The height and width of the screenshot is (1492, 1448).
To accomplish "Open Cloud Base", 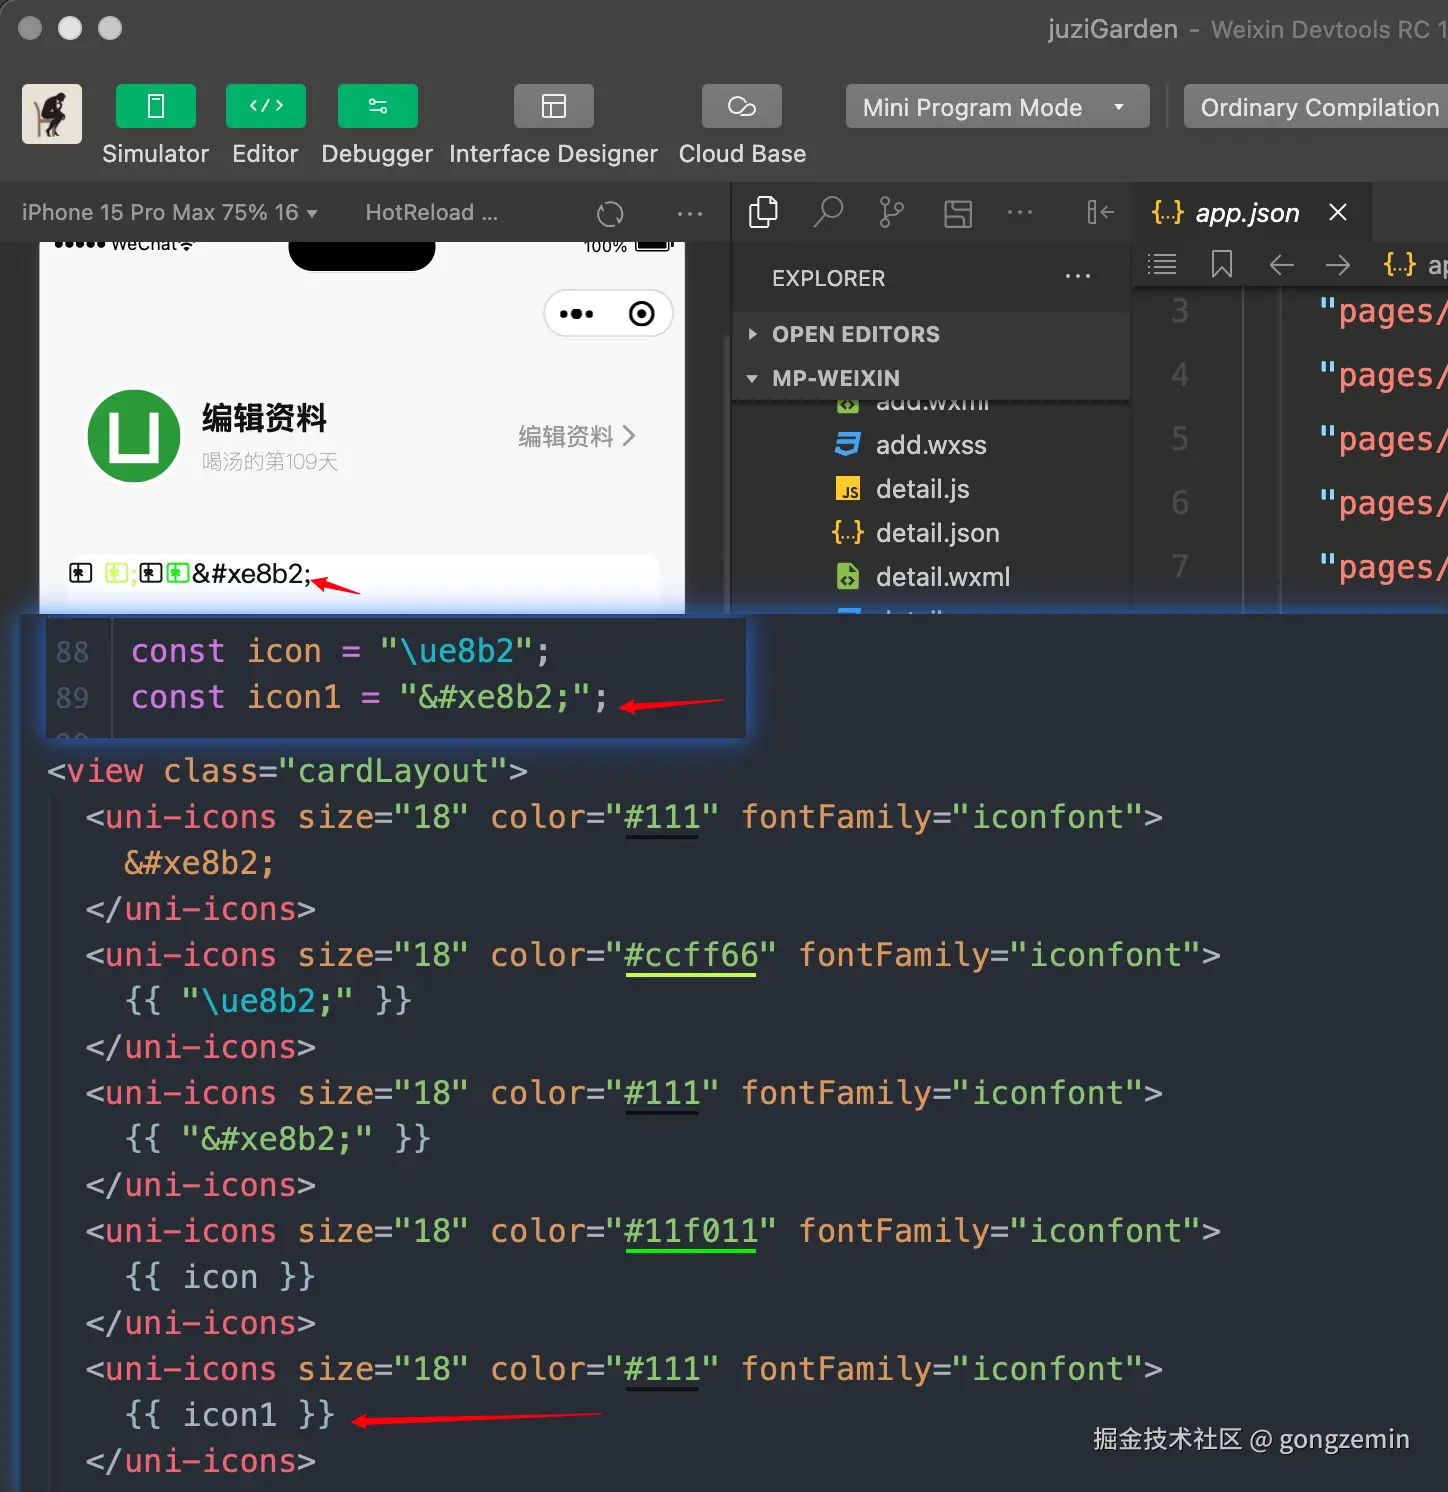I will pos(741,107).
